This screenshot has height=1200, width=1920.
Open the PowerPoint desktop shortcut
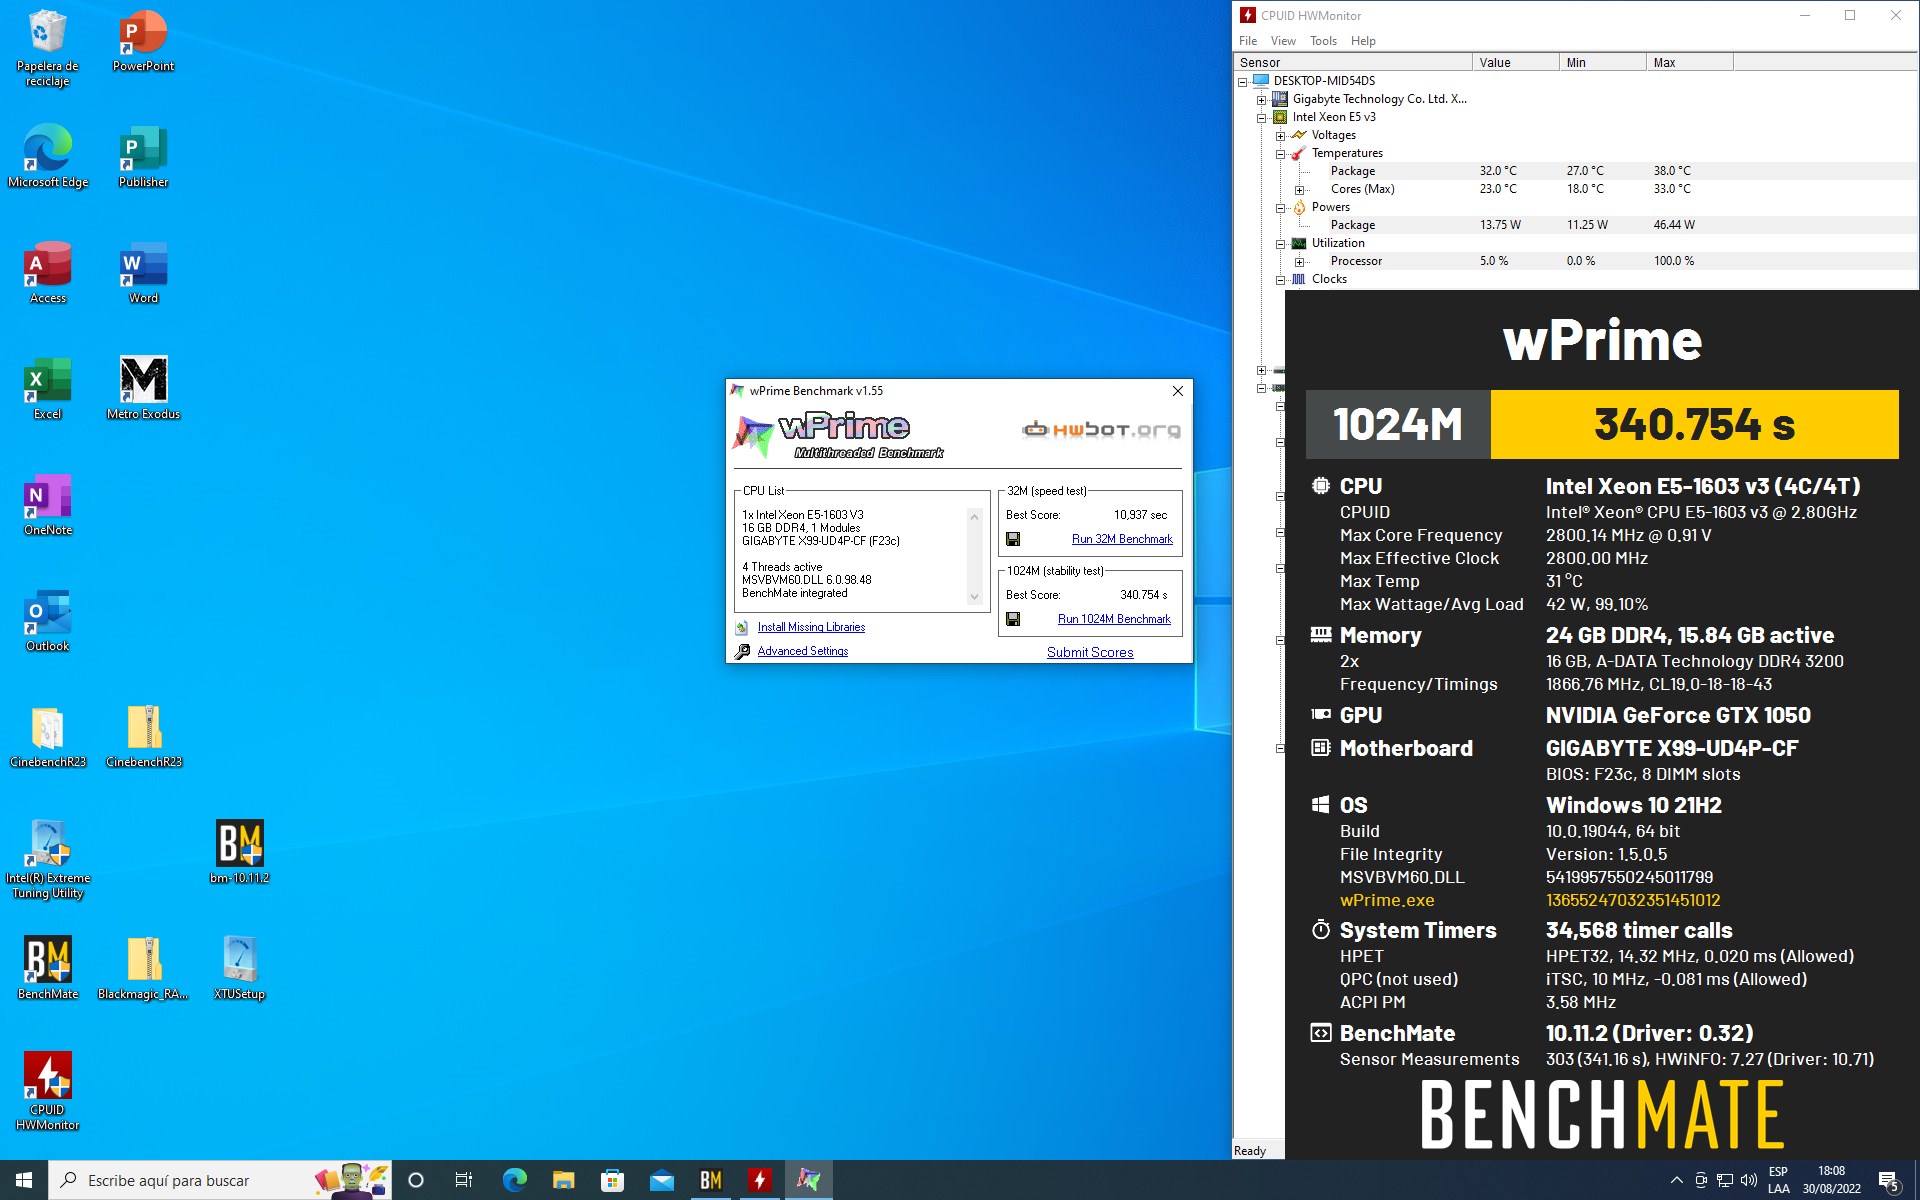pyautogui.click(x=143, y=41)
